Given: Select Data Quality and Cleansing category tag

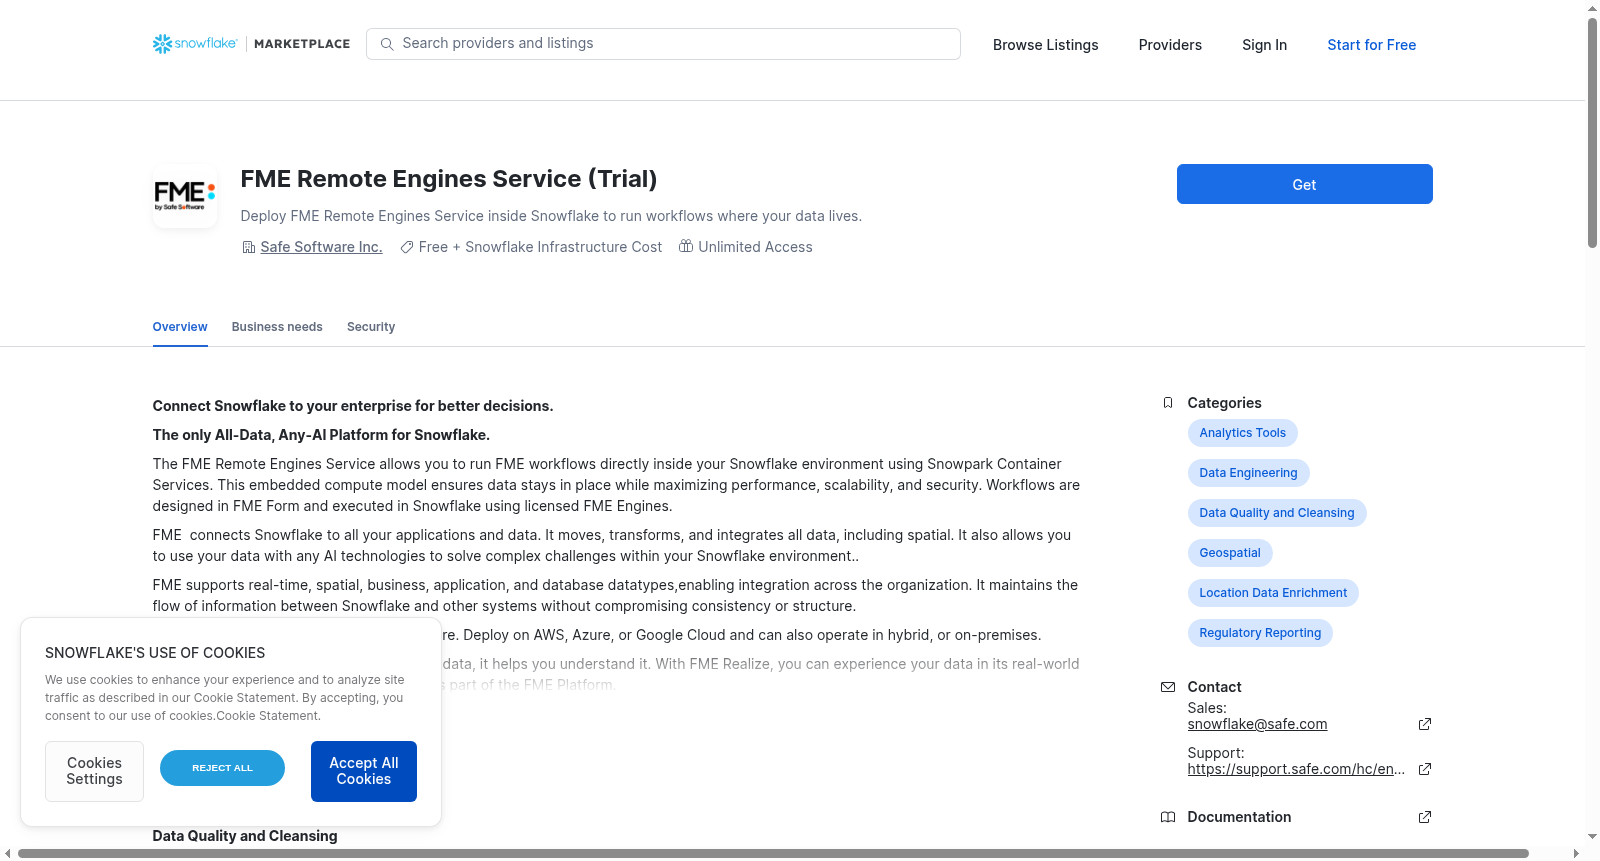Looking at the screenshot, I should point(1276,513).
